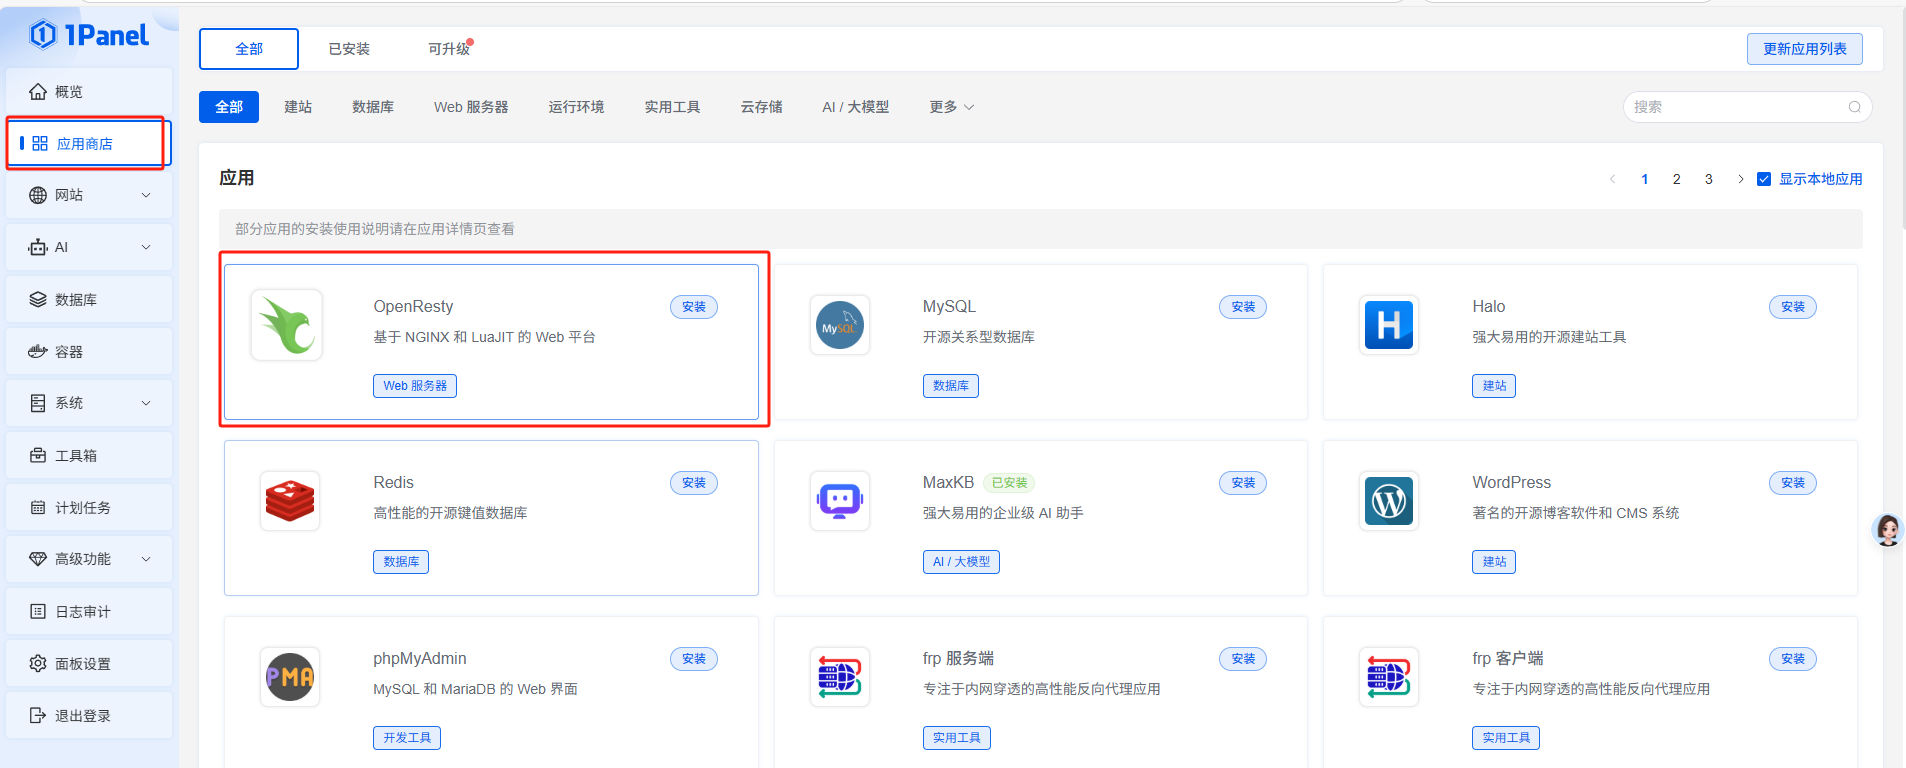The height and width of the screenshot is (768, 1906).
Task: Click the WordPress app logo
Action: tap(1389, 501)
